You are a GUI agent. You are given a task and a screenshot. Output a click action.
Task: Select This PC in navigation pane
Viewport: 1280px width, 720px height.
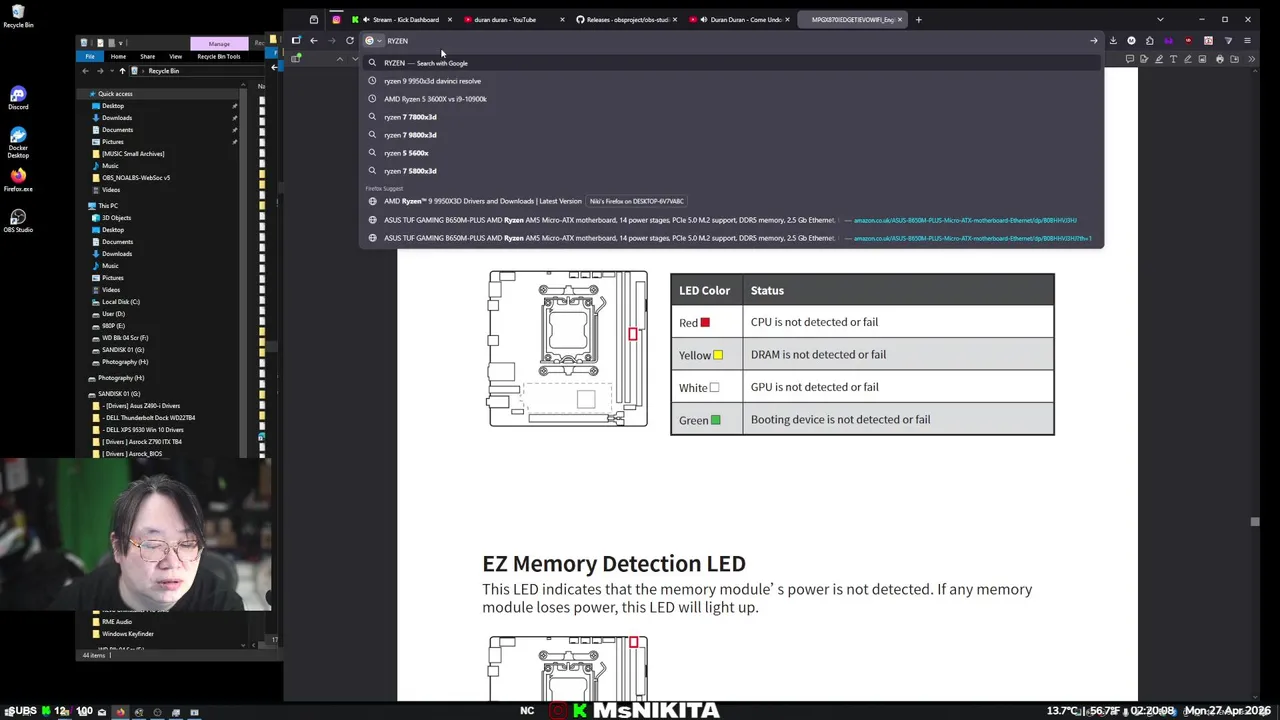[108, 206]
